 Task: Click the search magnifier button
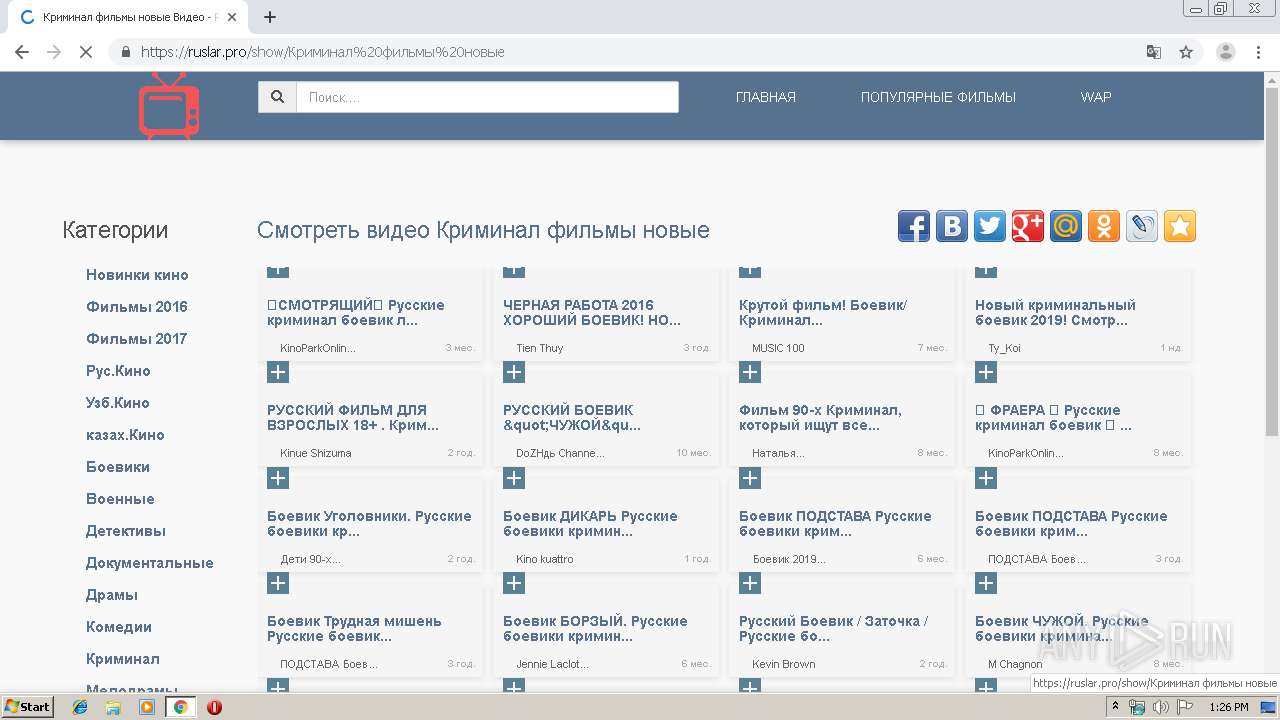coord(277,97)
